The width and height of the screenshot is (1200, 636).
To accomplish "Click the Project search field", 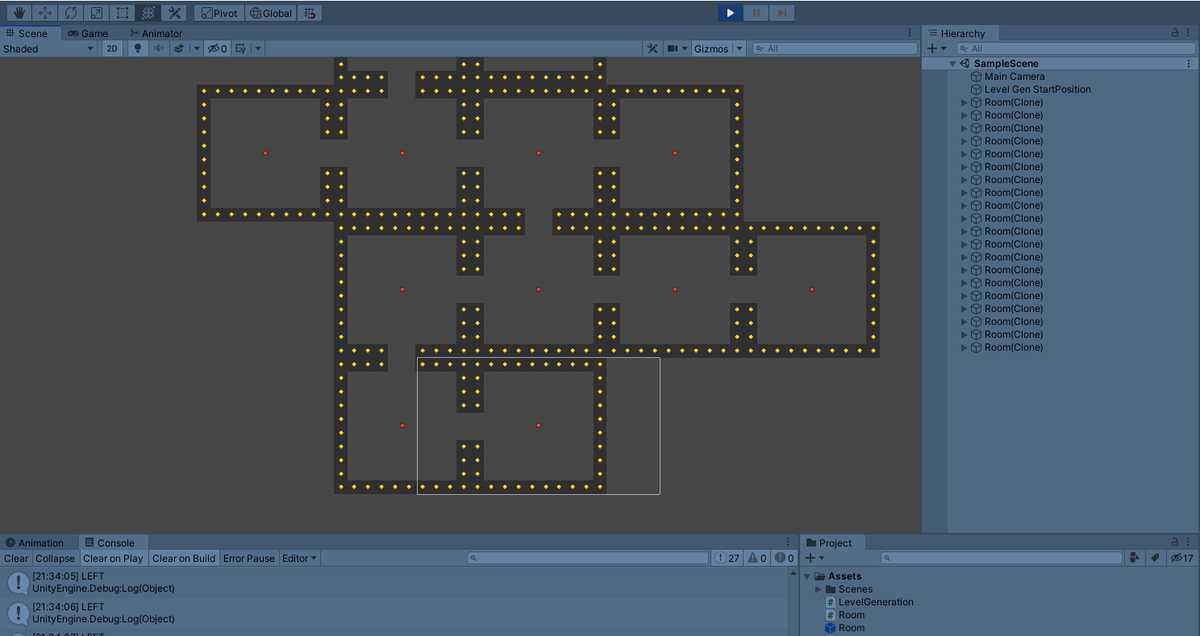I will tap(1002, 558).
